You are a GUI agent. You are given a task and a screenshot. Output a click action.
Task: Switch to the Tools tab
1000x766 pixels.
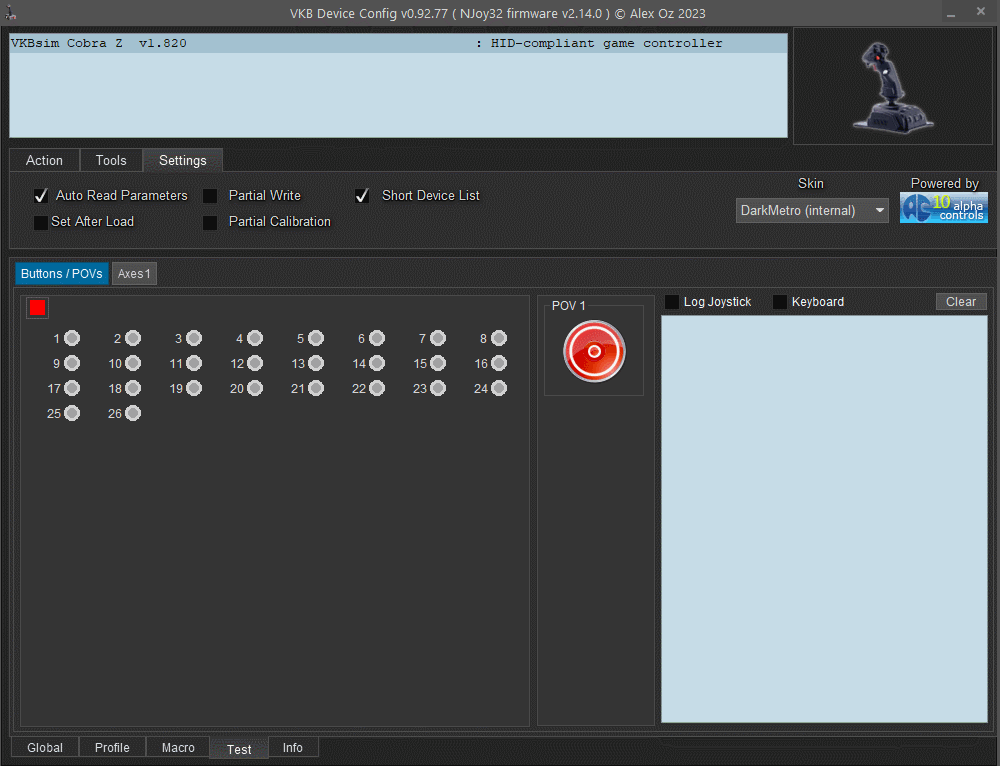(111, 160)
